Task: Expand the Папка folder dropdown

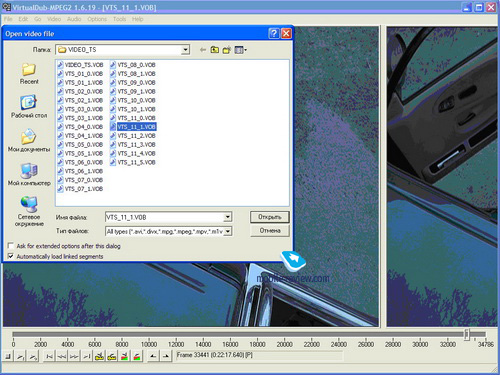Action: tap(185, 50)
